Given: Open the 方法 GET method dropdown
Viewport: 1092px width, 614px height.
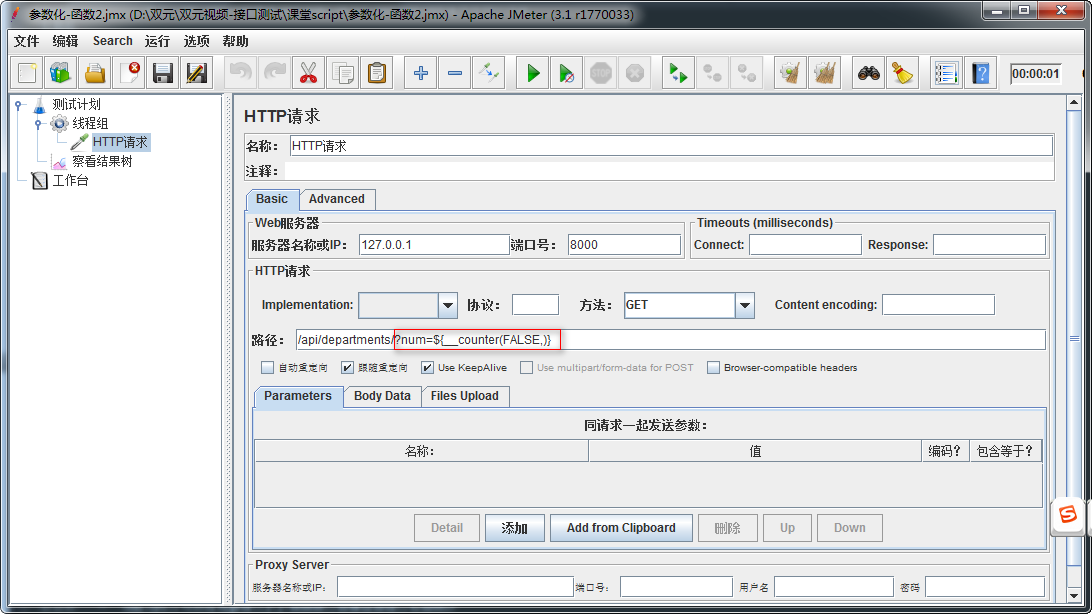Looking at the screenshot, I should point(744,305).
